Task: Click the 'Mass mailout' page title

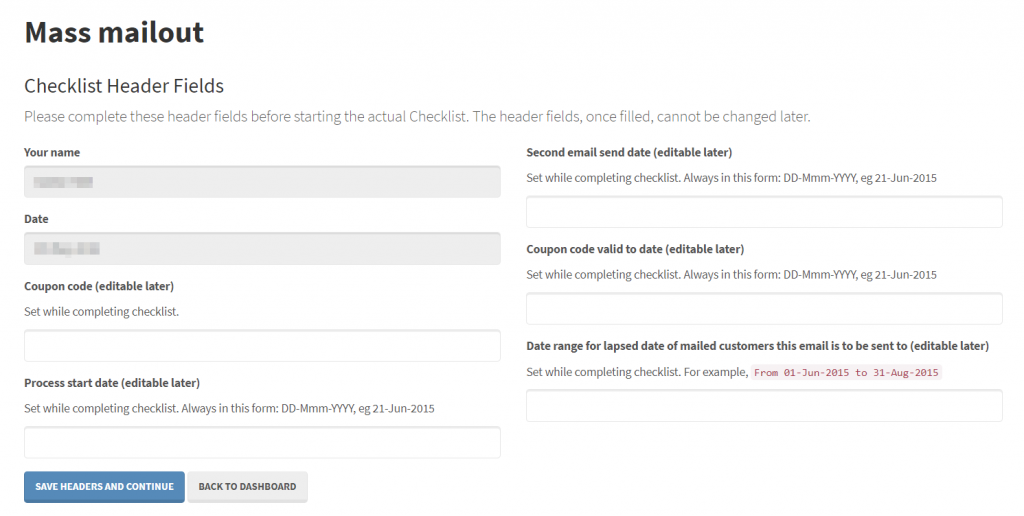Action: (x=114, y=32)
